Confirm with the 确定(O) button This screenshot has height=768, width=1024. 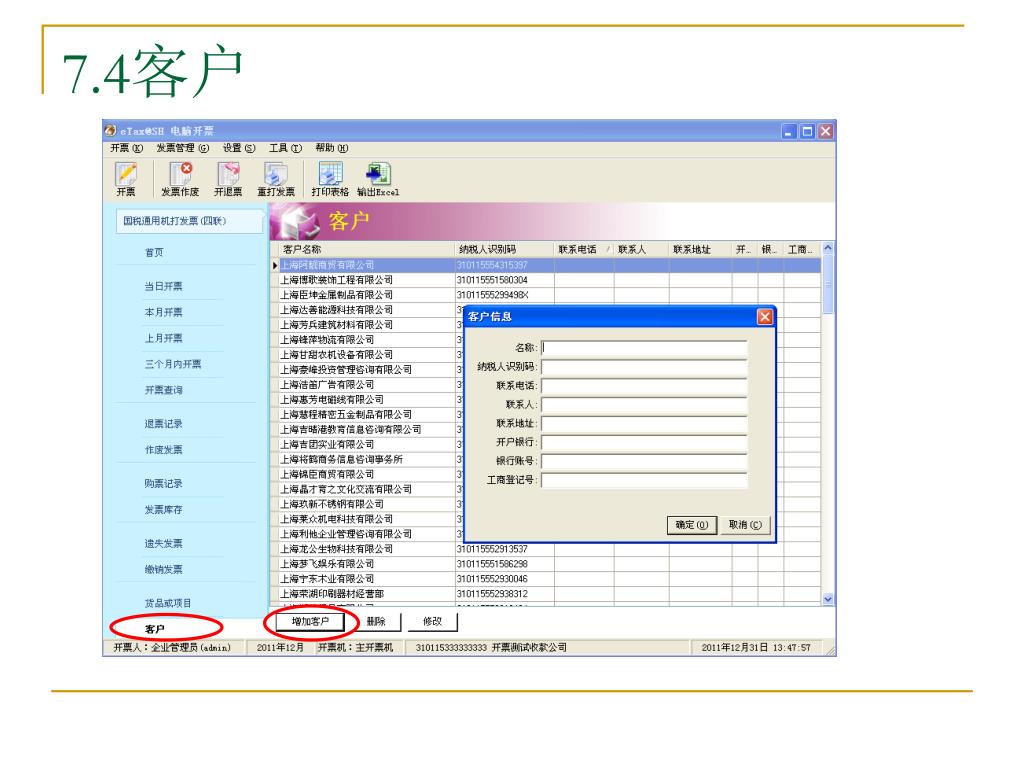(692, 525)
